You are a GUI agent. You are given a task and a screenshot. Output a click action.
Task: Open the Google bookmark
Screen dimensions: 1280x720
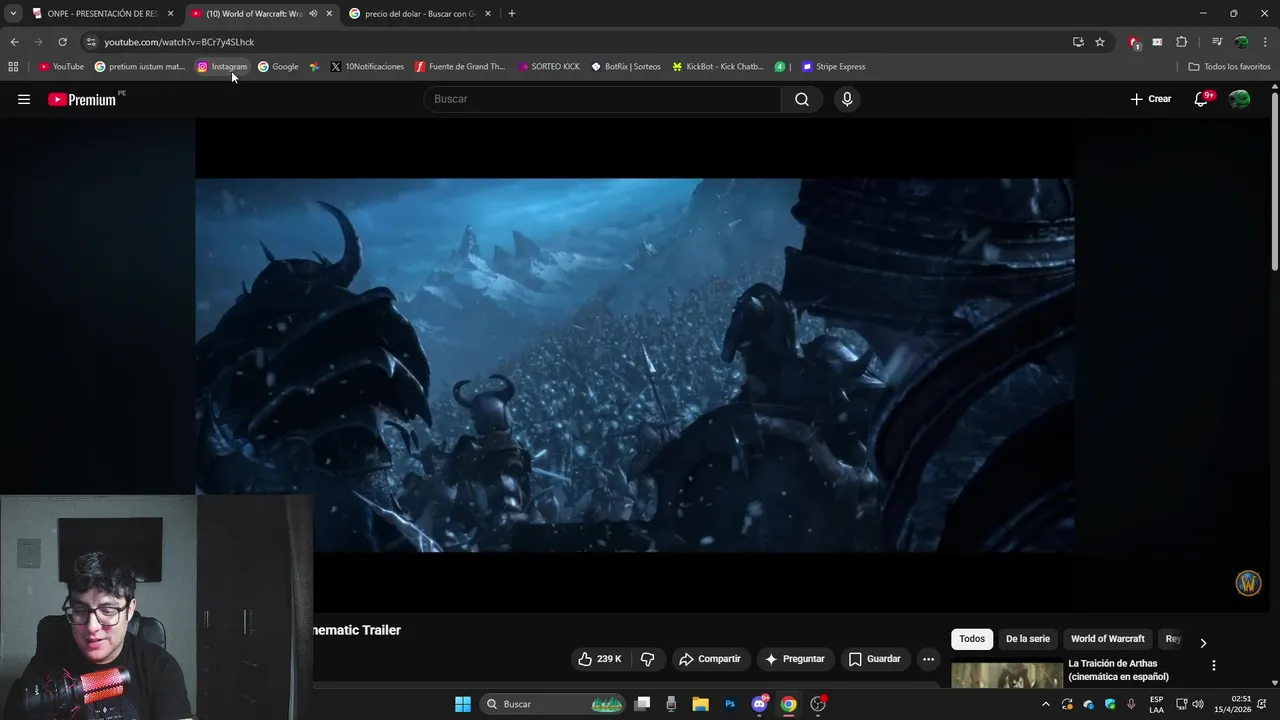(278, 67)
